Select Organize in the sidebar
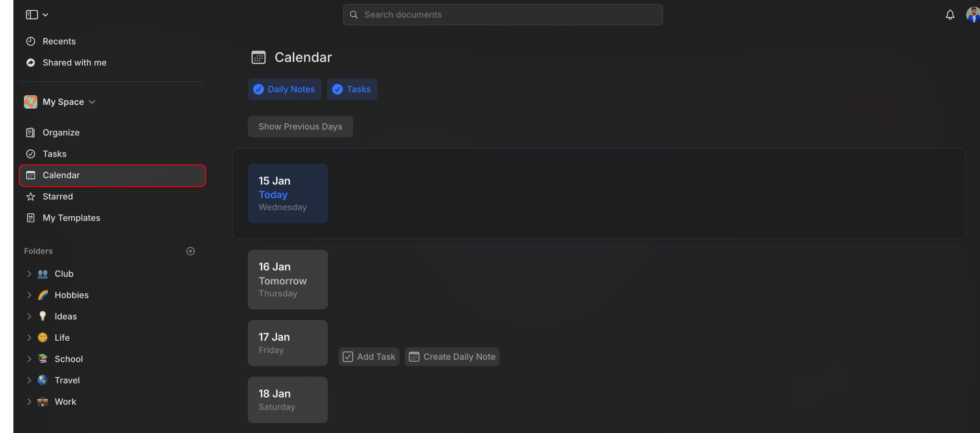The height and width of the screenshot is (433, 980). tap(60, 133)
